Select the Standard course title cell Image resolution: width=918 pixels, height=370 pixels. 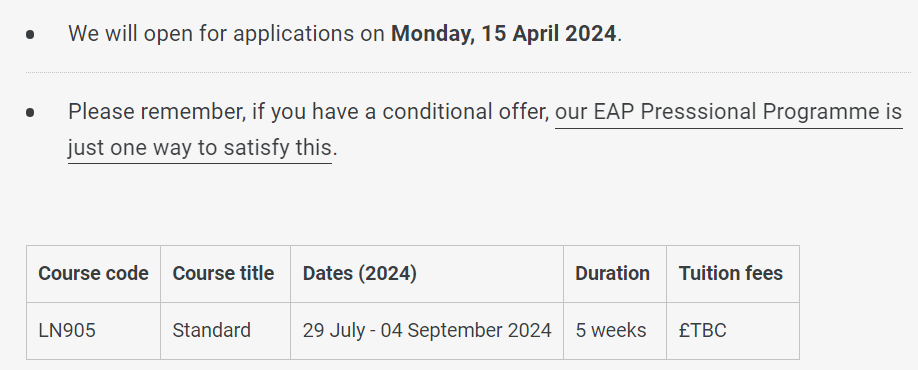(x=225, y=331)
